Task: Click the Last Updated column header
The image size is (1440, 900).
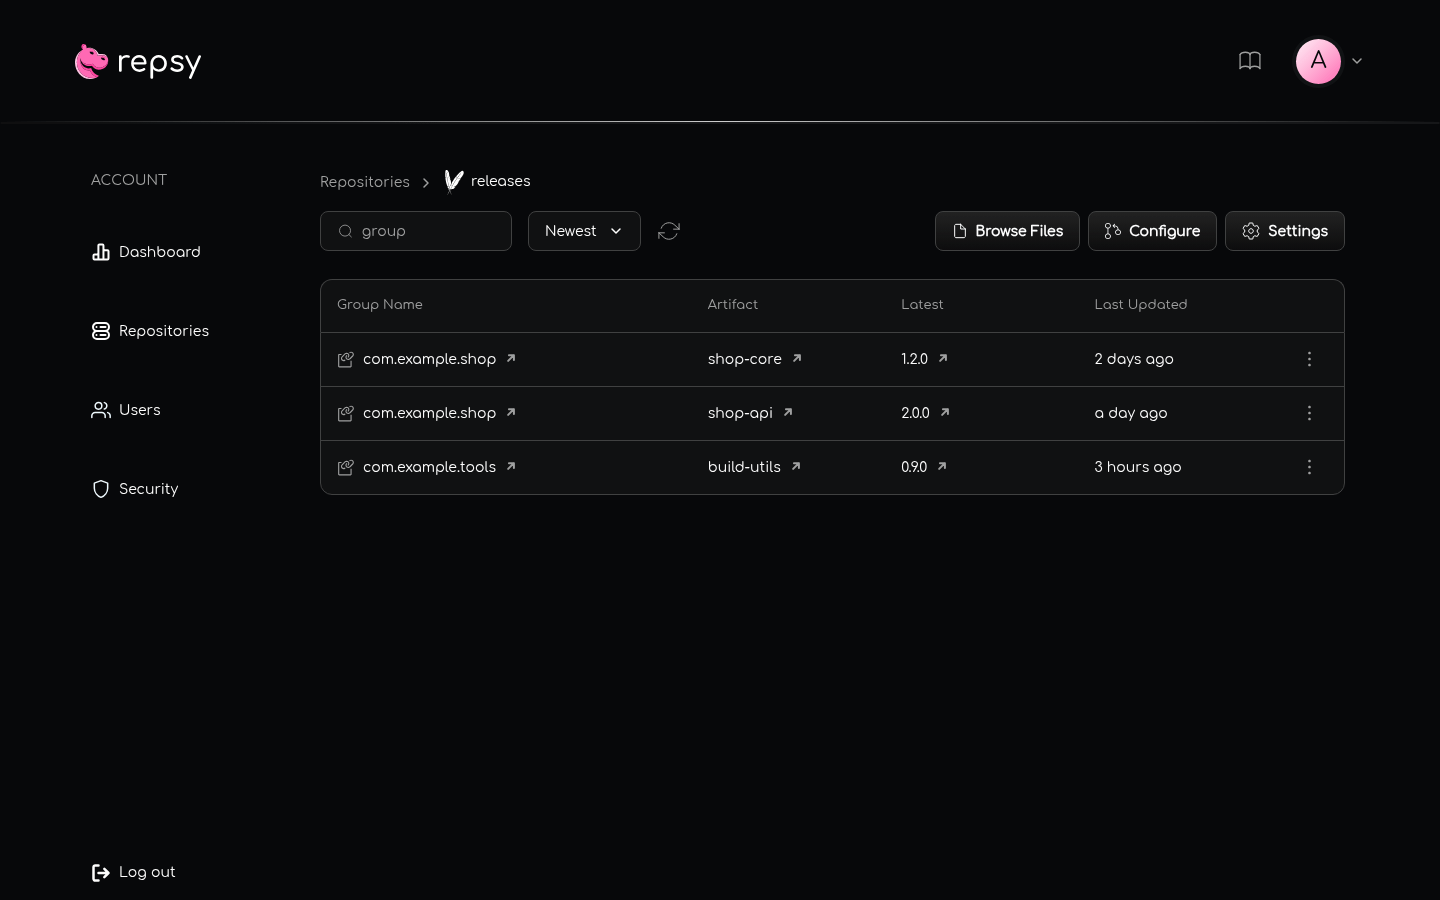Action: pos(1141,305)
